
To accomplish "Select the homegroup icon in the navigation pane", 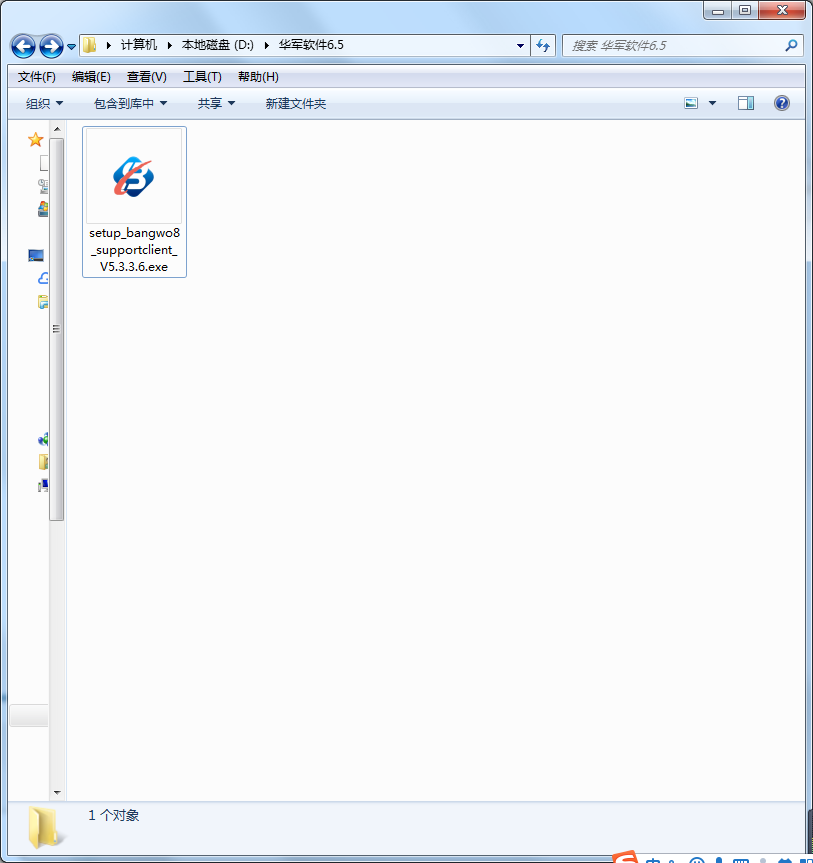I will point(43,439).
